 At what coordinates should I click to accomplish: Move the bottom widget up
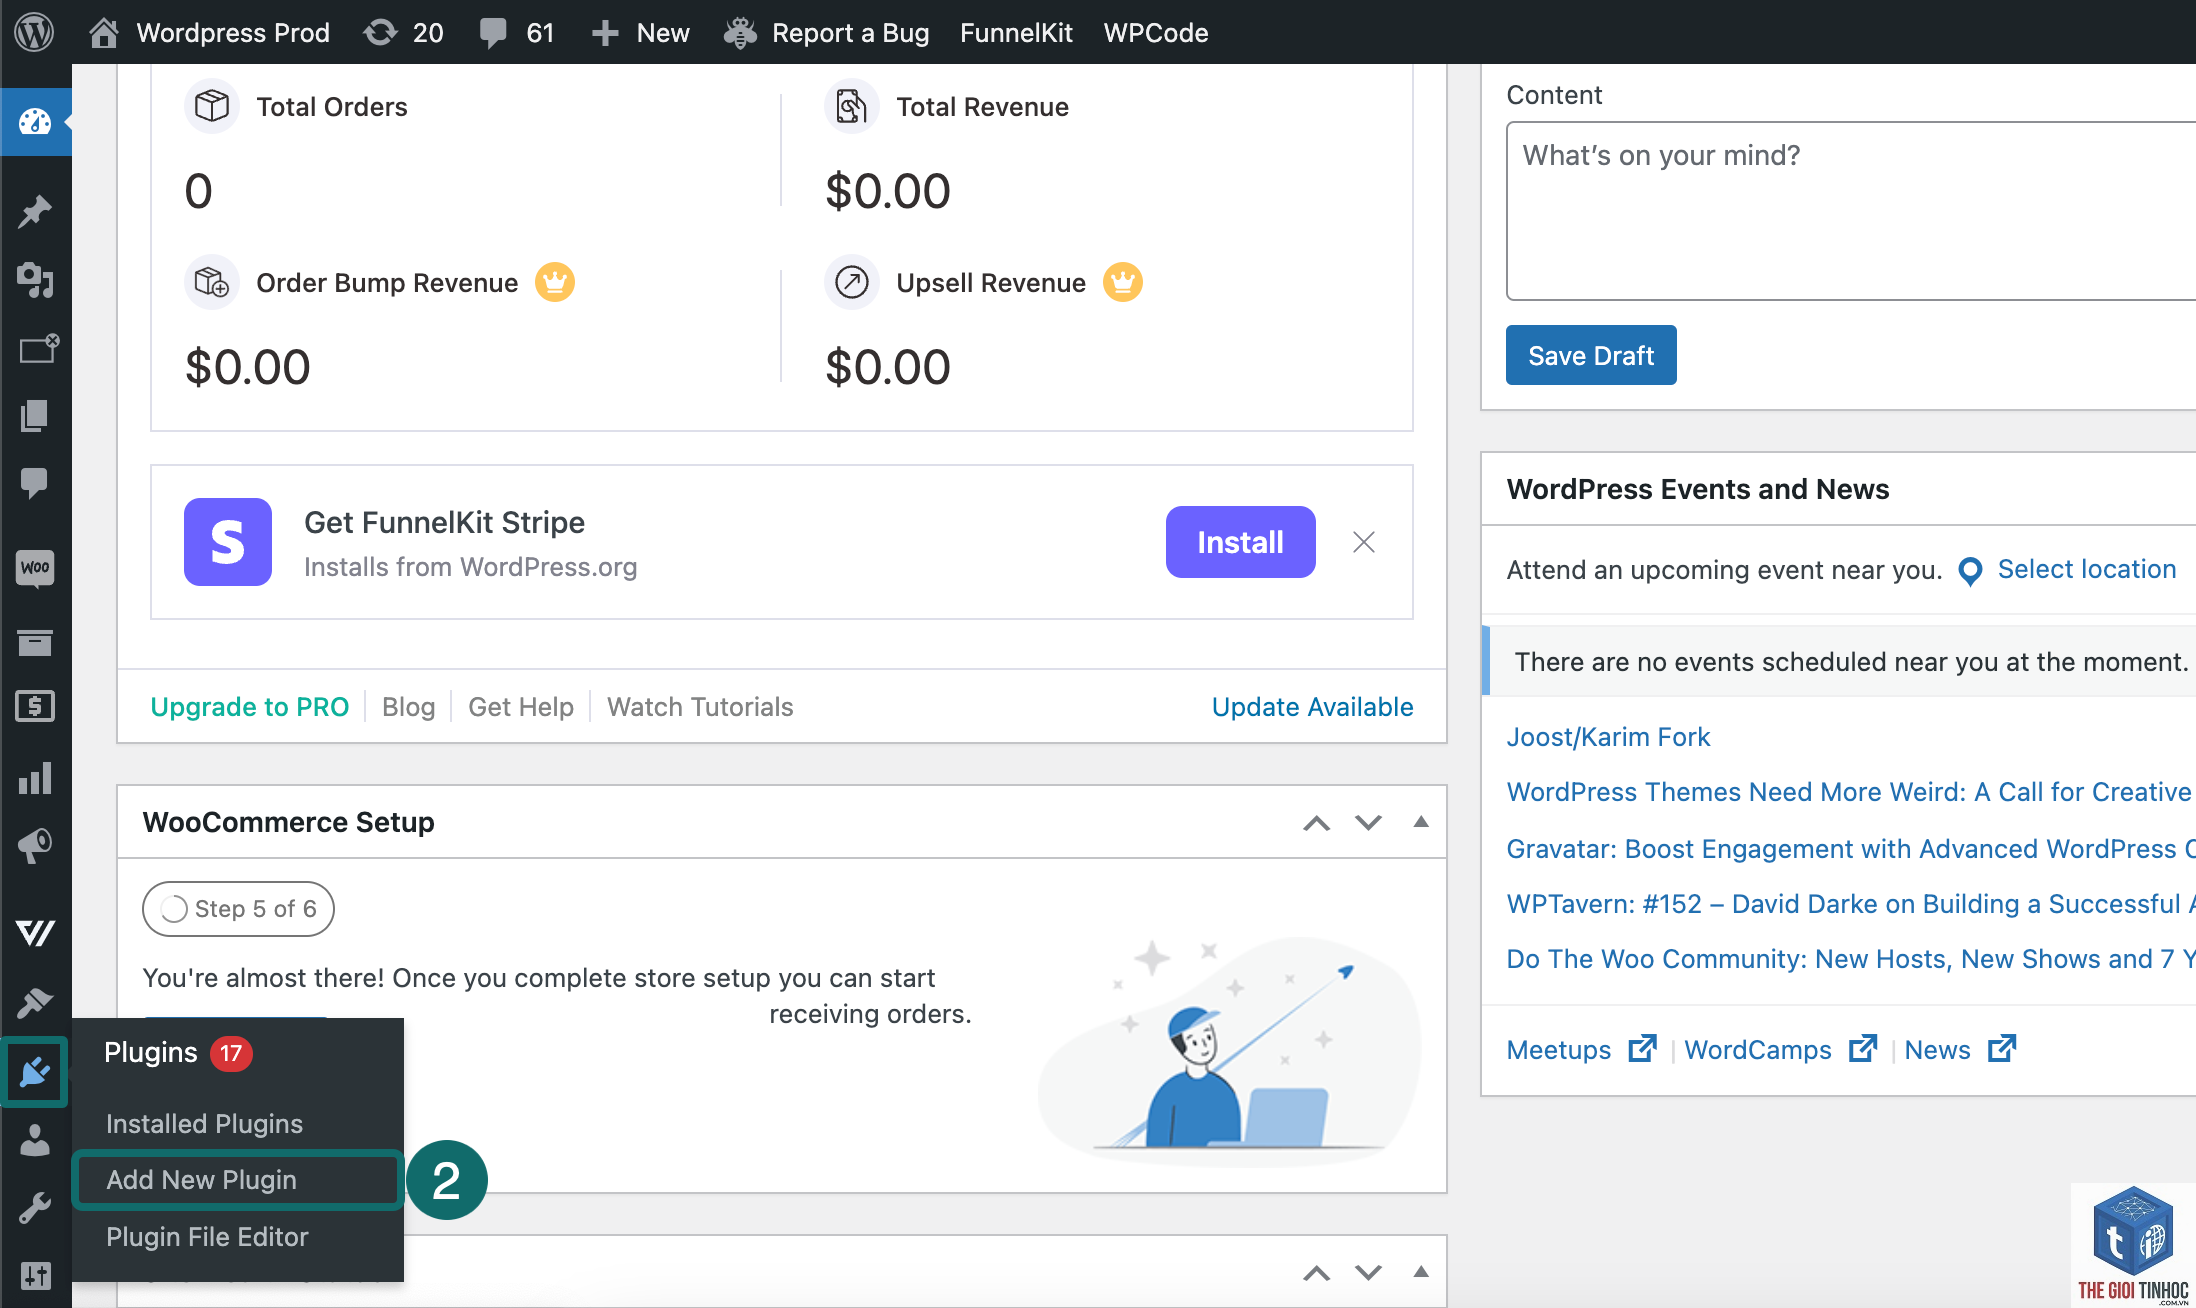coord(1317,1273)
